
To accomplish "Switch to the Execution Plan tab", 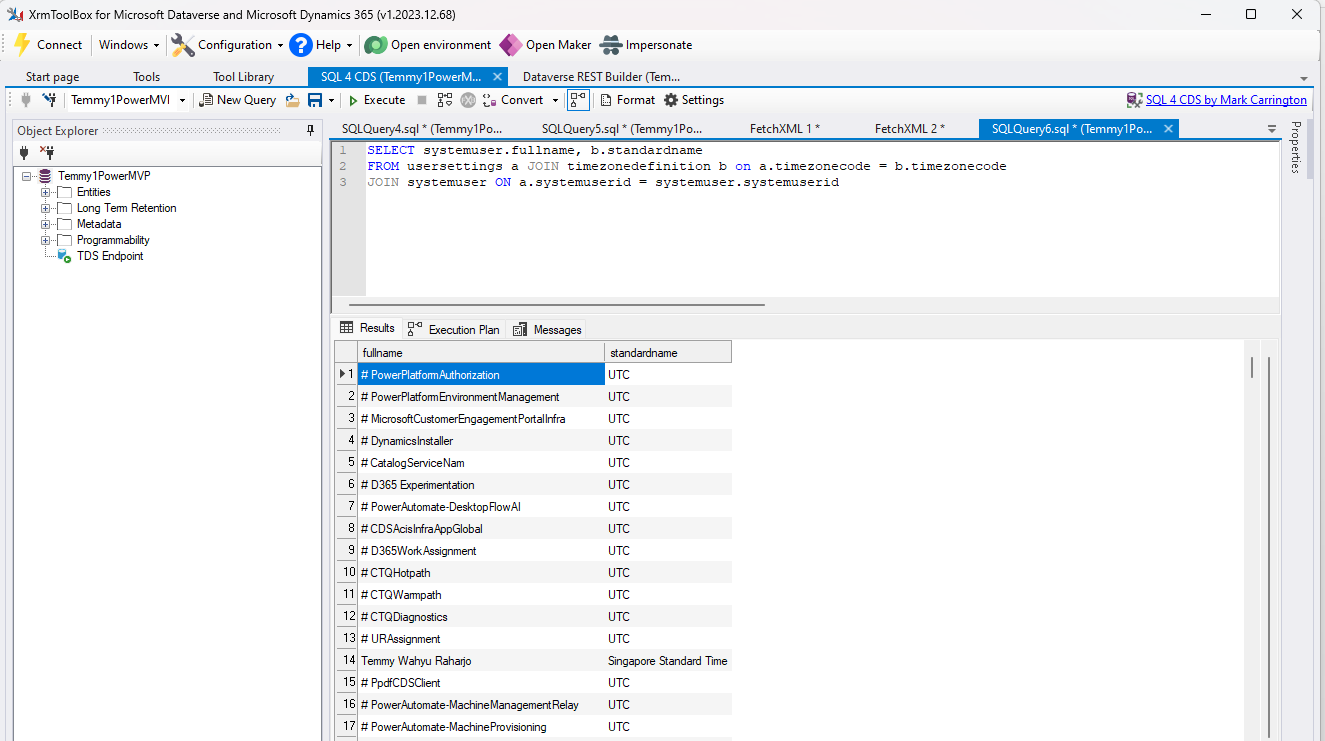I will 453,329.
